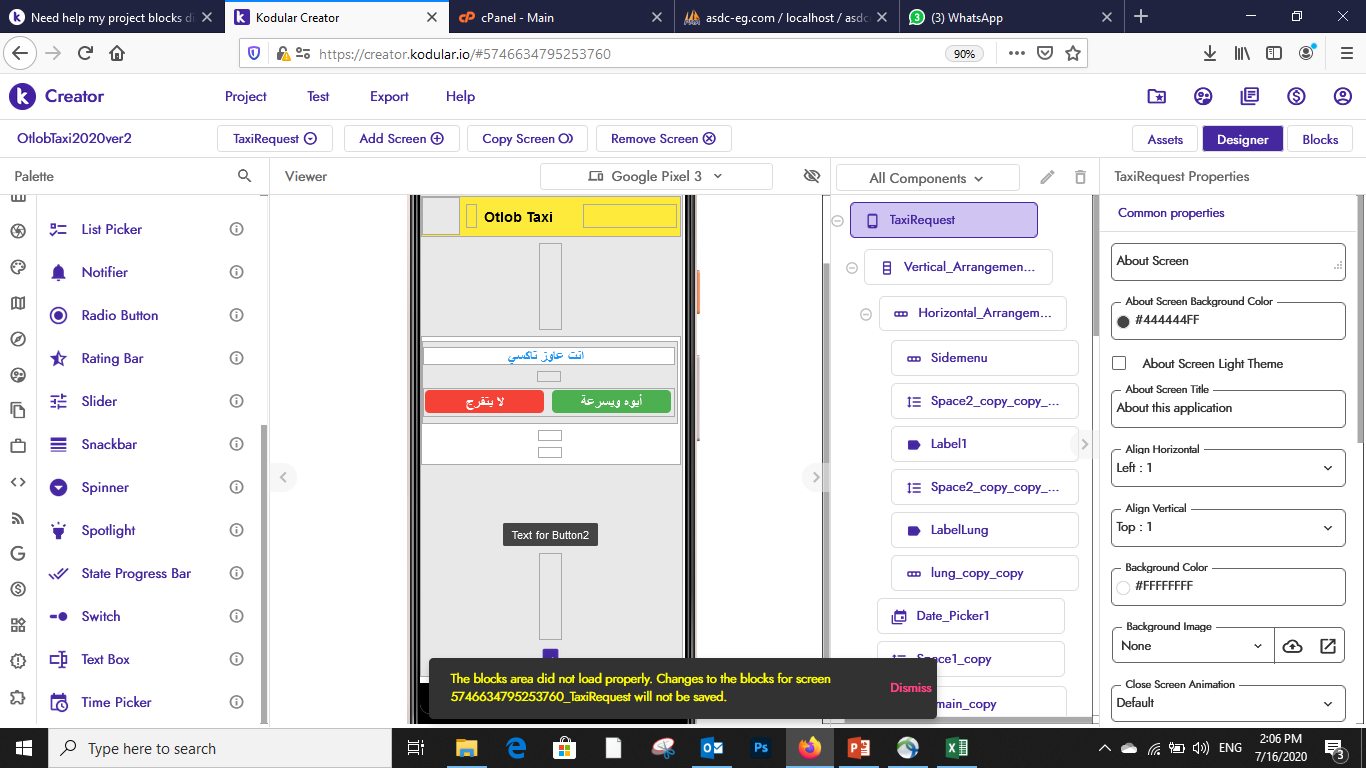Open the library docs icon in header
The width and height of the screenshot is (1366, 768).
tap(1250, 96)
